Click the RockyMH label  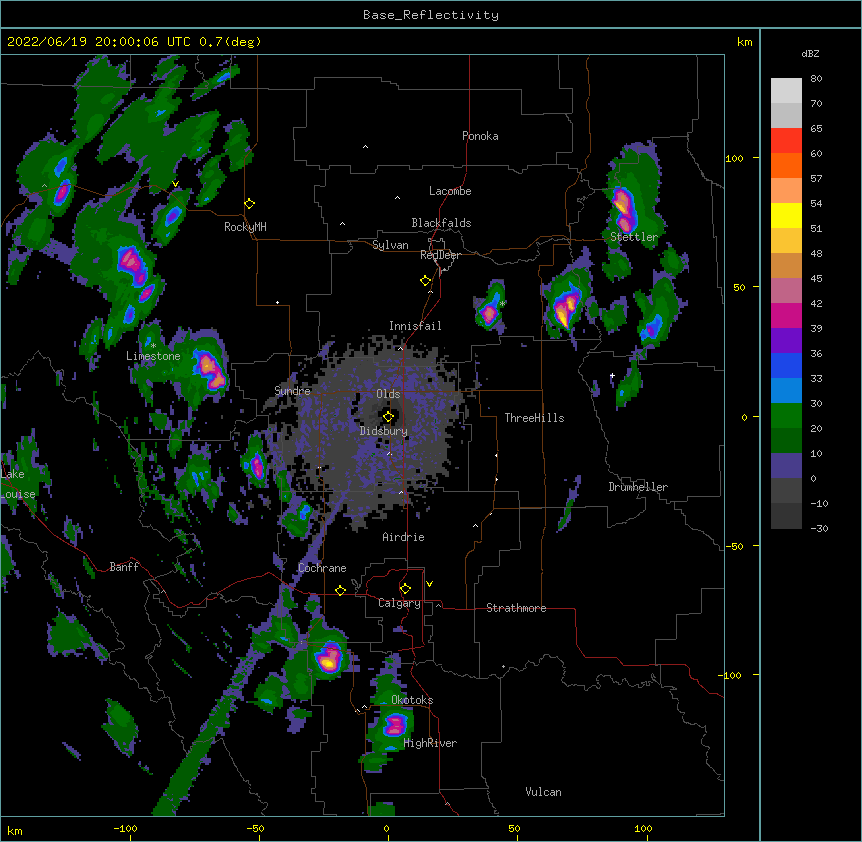pos(245,227)
